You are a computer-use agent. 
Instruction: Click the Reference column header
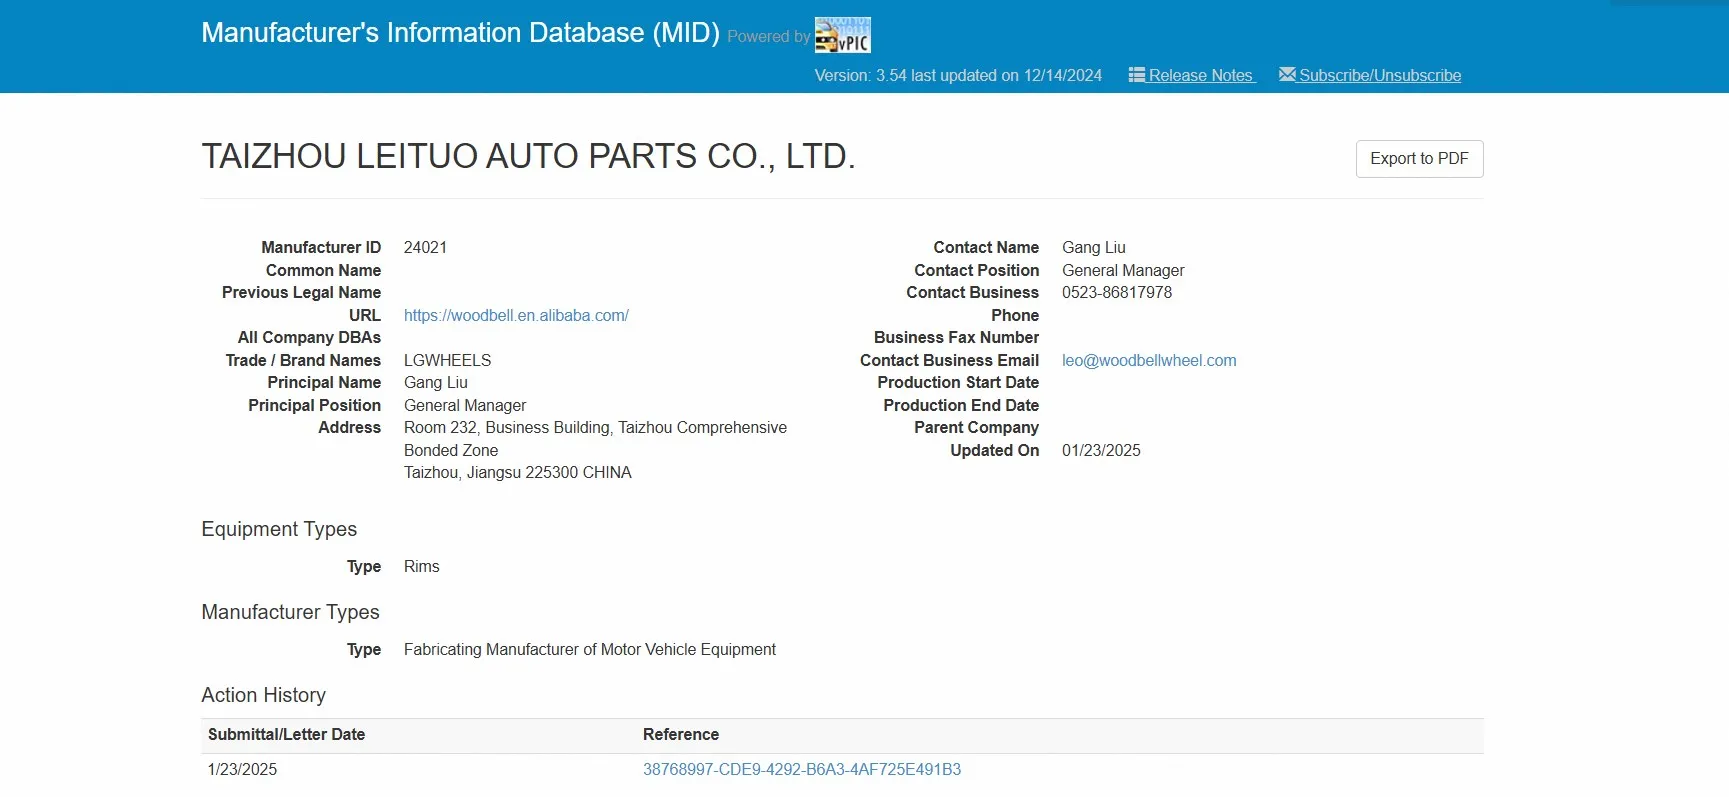[x=680, y=735]
